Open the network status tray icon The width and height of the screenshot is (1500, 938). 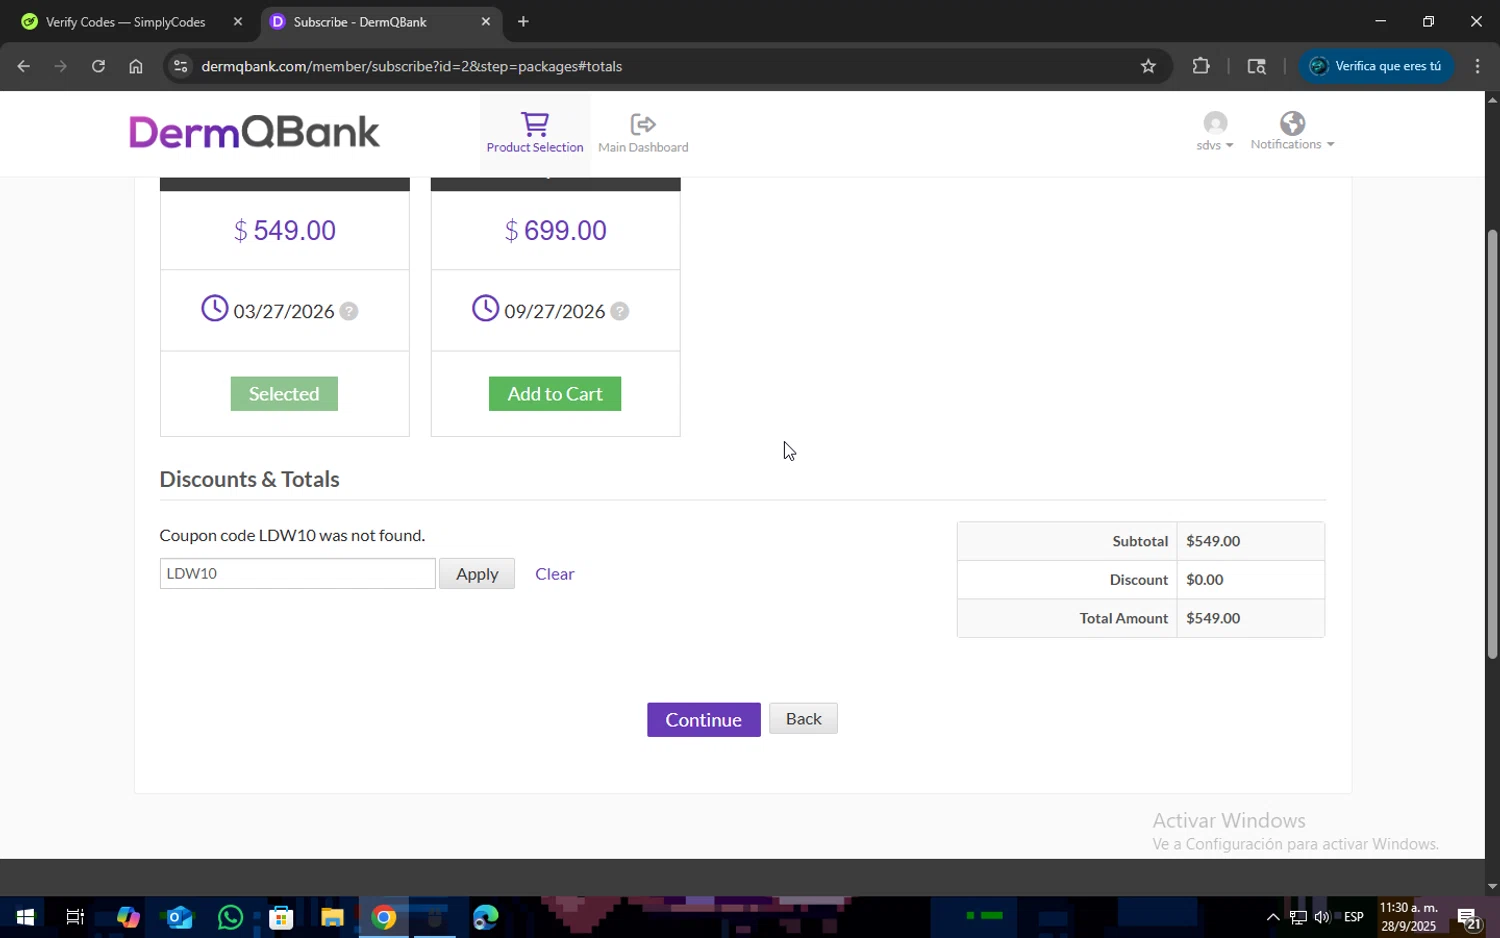1297,917
